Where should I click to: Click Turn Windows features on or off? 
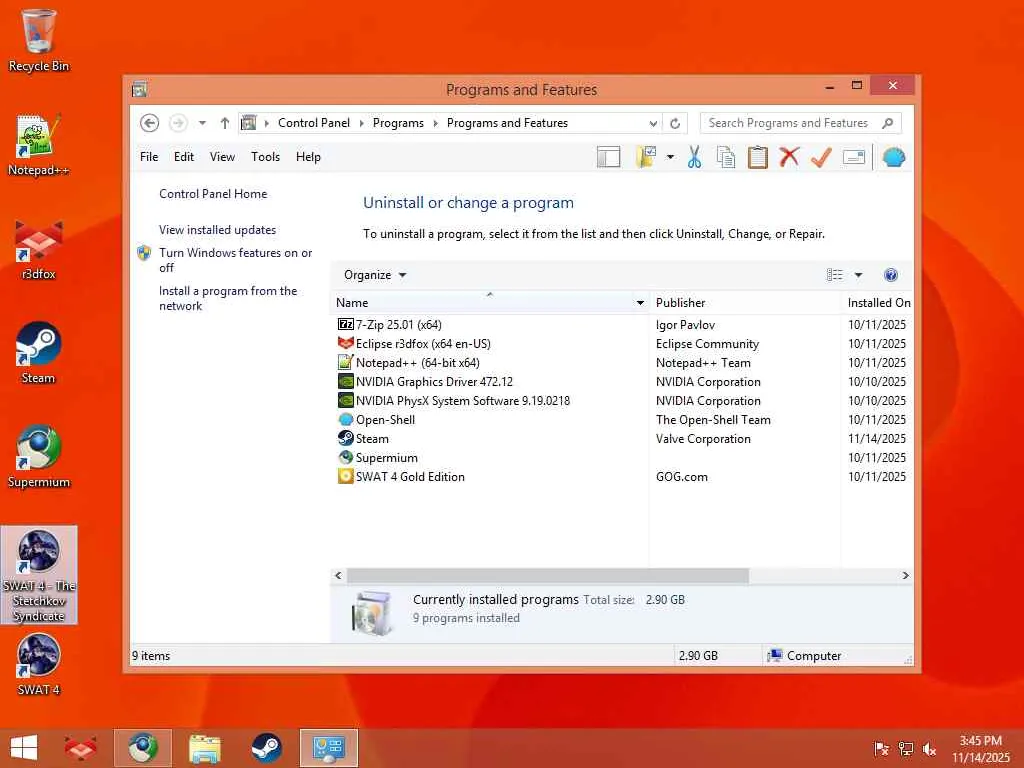point(235,260)
